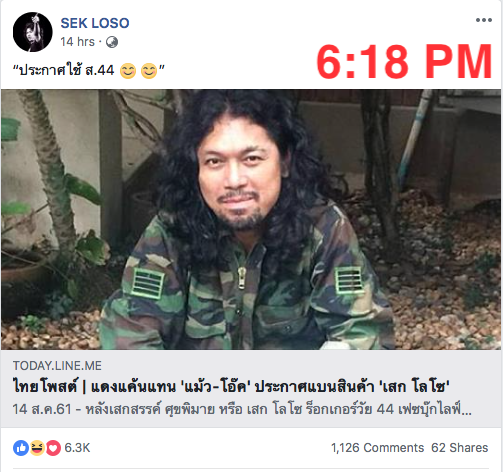Viewport: 503px width, 472px height.
Task: Open the three-dot post options menu
Action: point(484,20)
